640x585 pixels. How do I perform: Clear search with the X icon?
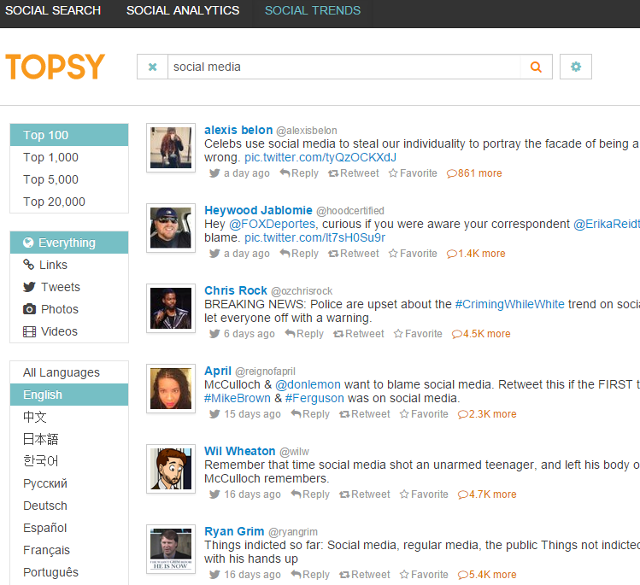pos(152,67)
